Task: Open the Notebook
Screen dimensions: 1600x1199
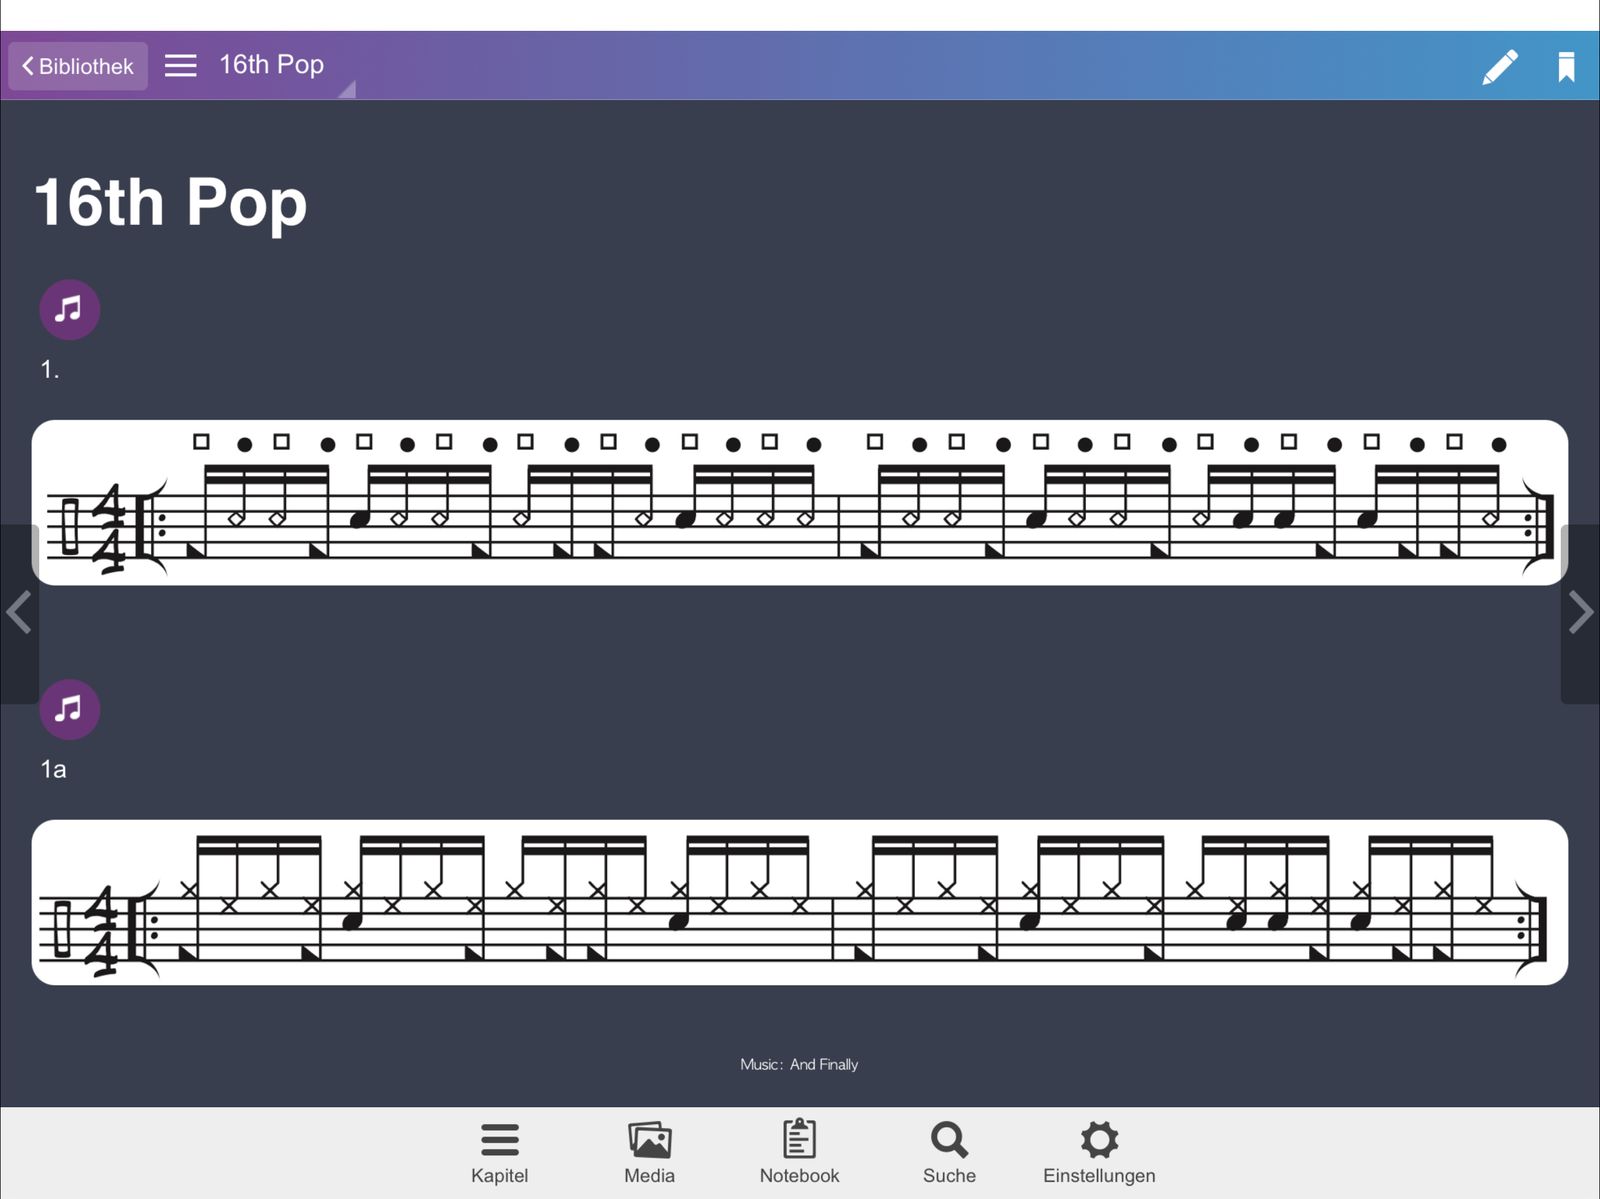Action: [x=799, y=1152]
